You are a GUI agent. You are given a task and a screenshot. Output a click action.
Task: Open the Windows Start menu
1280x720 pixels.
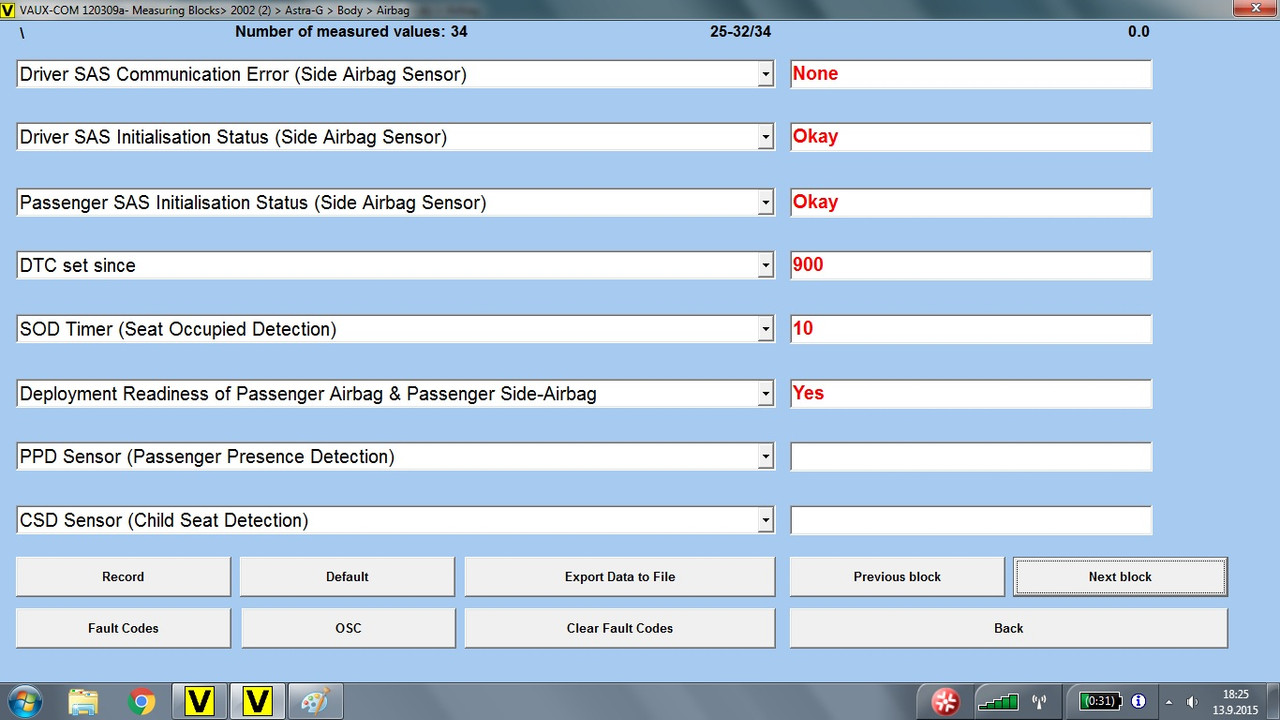[x=23, y=702]
